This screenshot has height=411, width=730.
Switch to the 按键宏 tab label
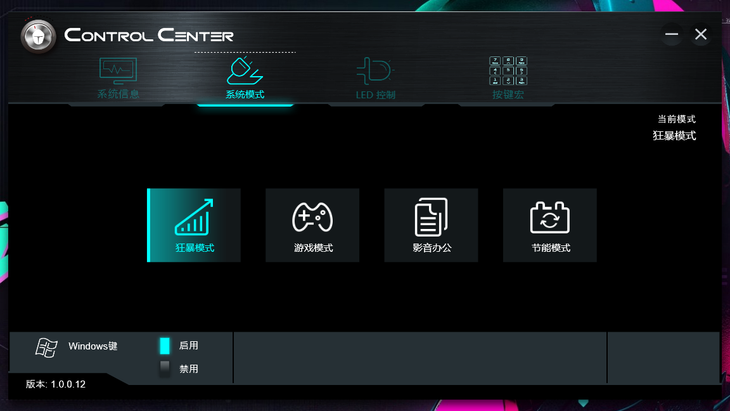[508, 95]
